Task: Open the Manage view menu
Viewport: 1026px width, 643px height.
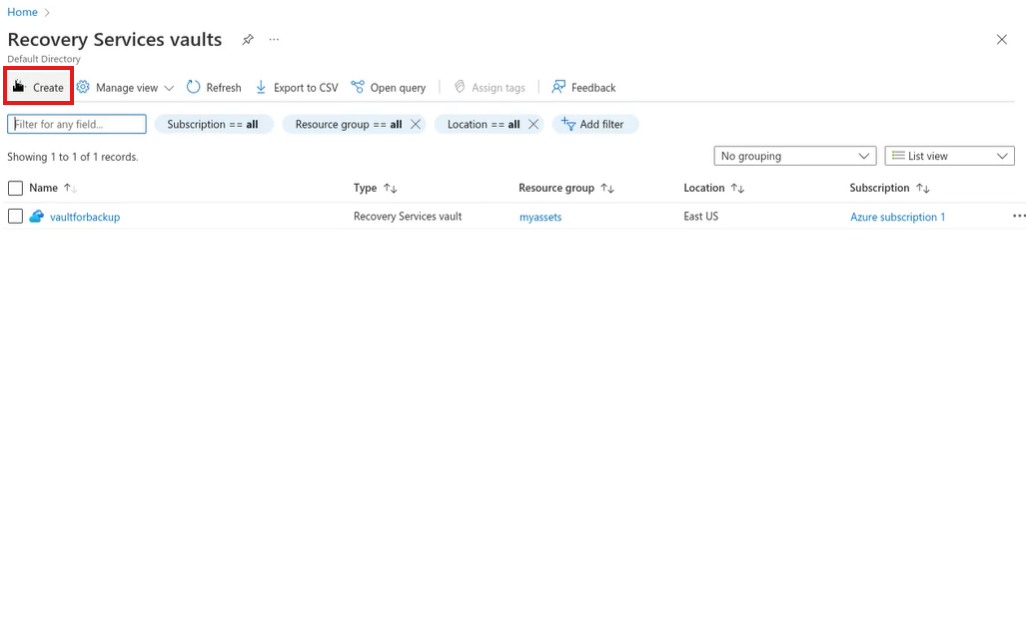Action: click(125, 88)
